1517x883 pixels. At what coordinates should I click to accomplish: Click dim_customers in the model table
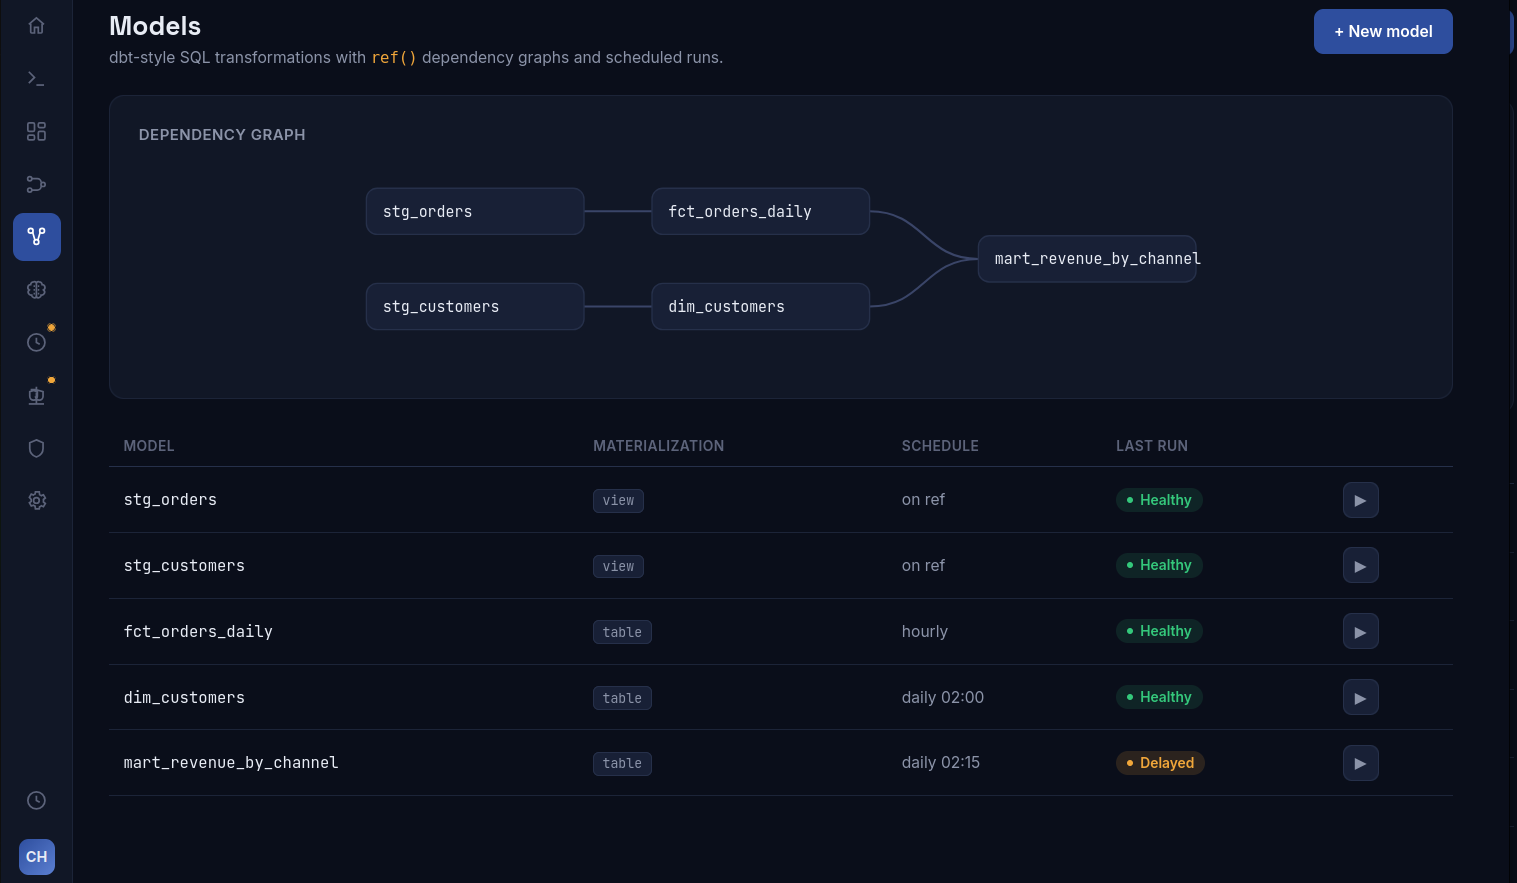(184, 698)
